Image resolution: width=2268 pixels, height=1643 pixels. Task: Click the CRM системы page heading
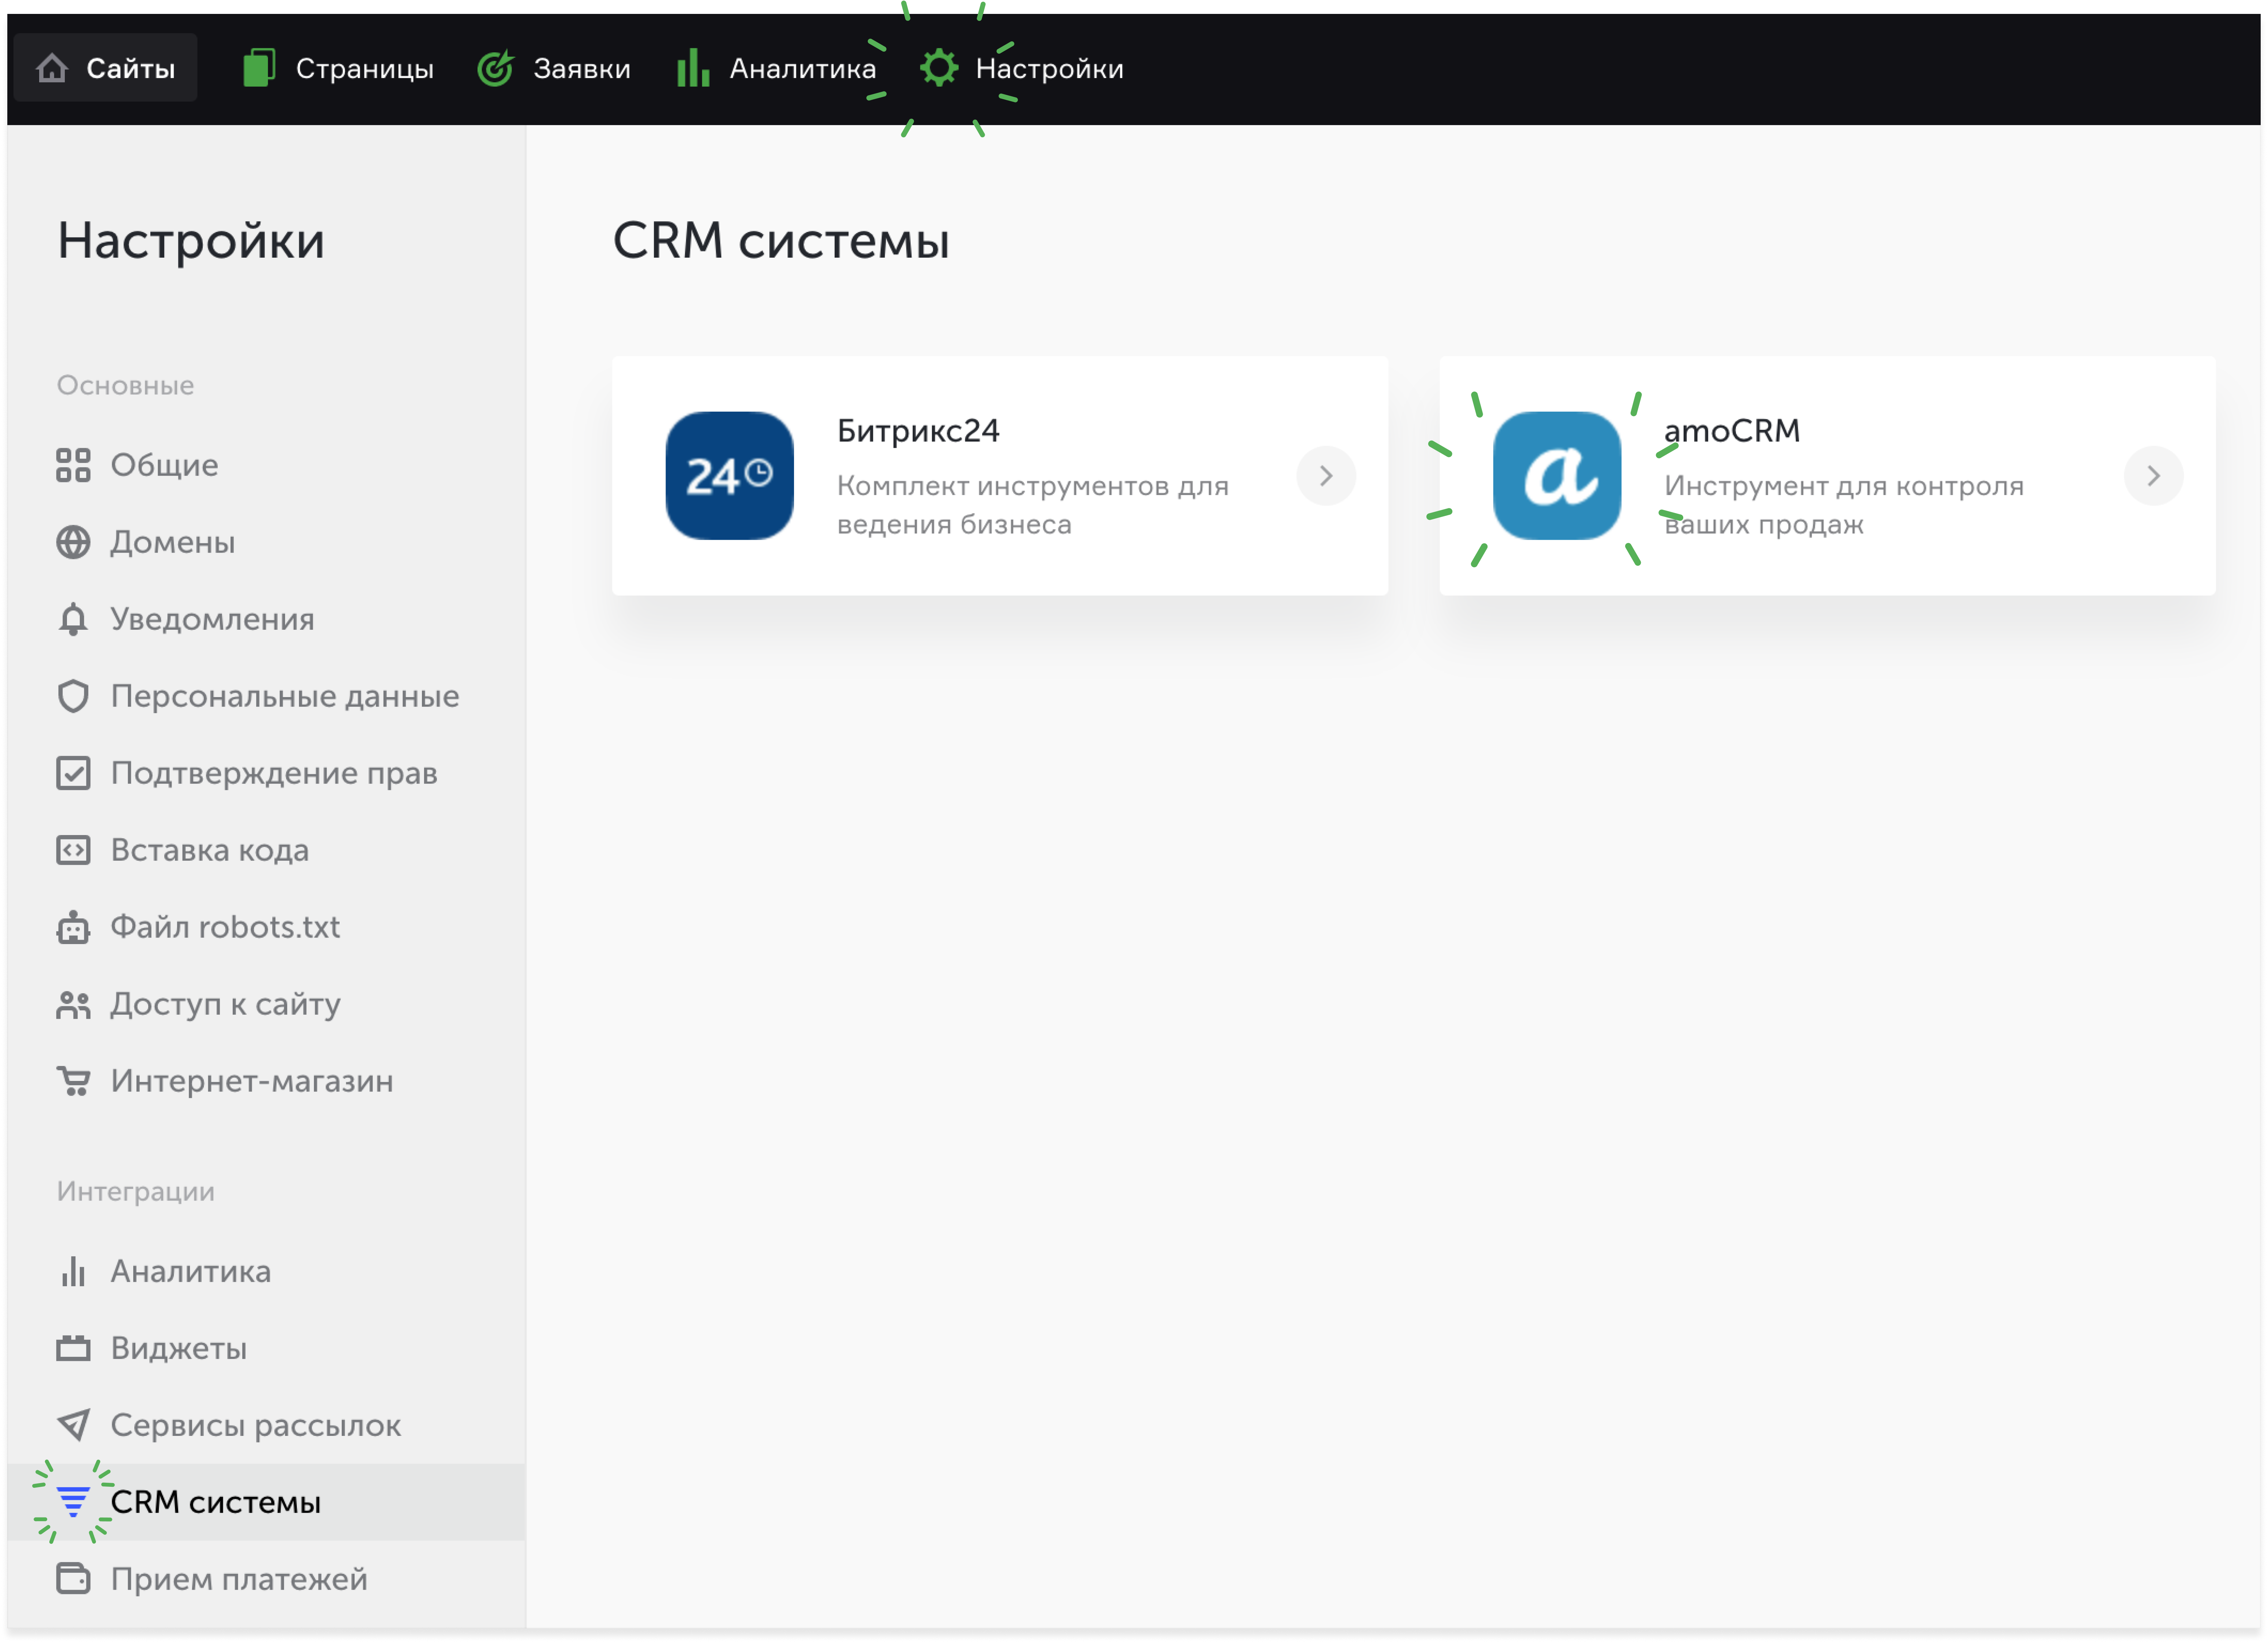click(781, 241)
